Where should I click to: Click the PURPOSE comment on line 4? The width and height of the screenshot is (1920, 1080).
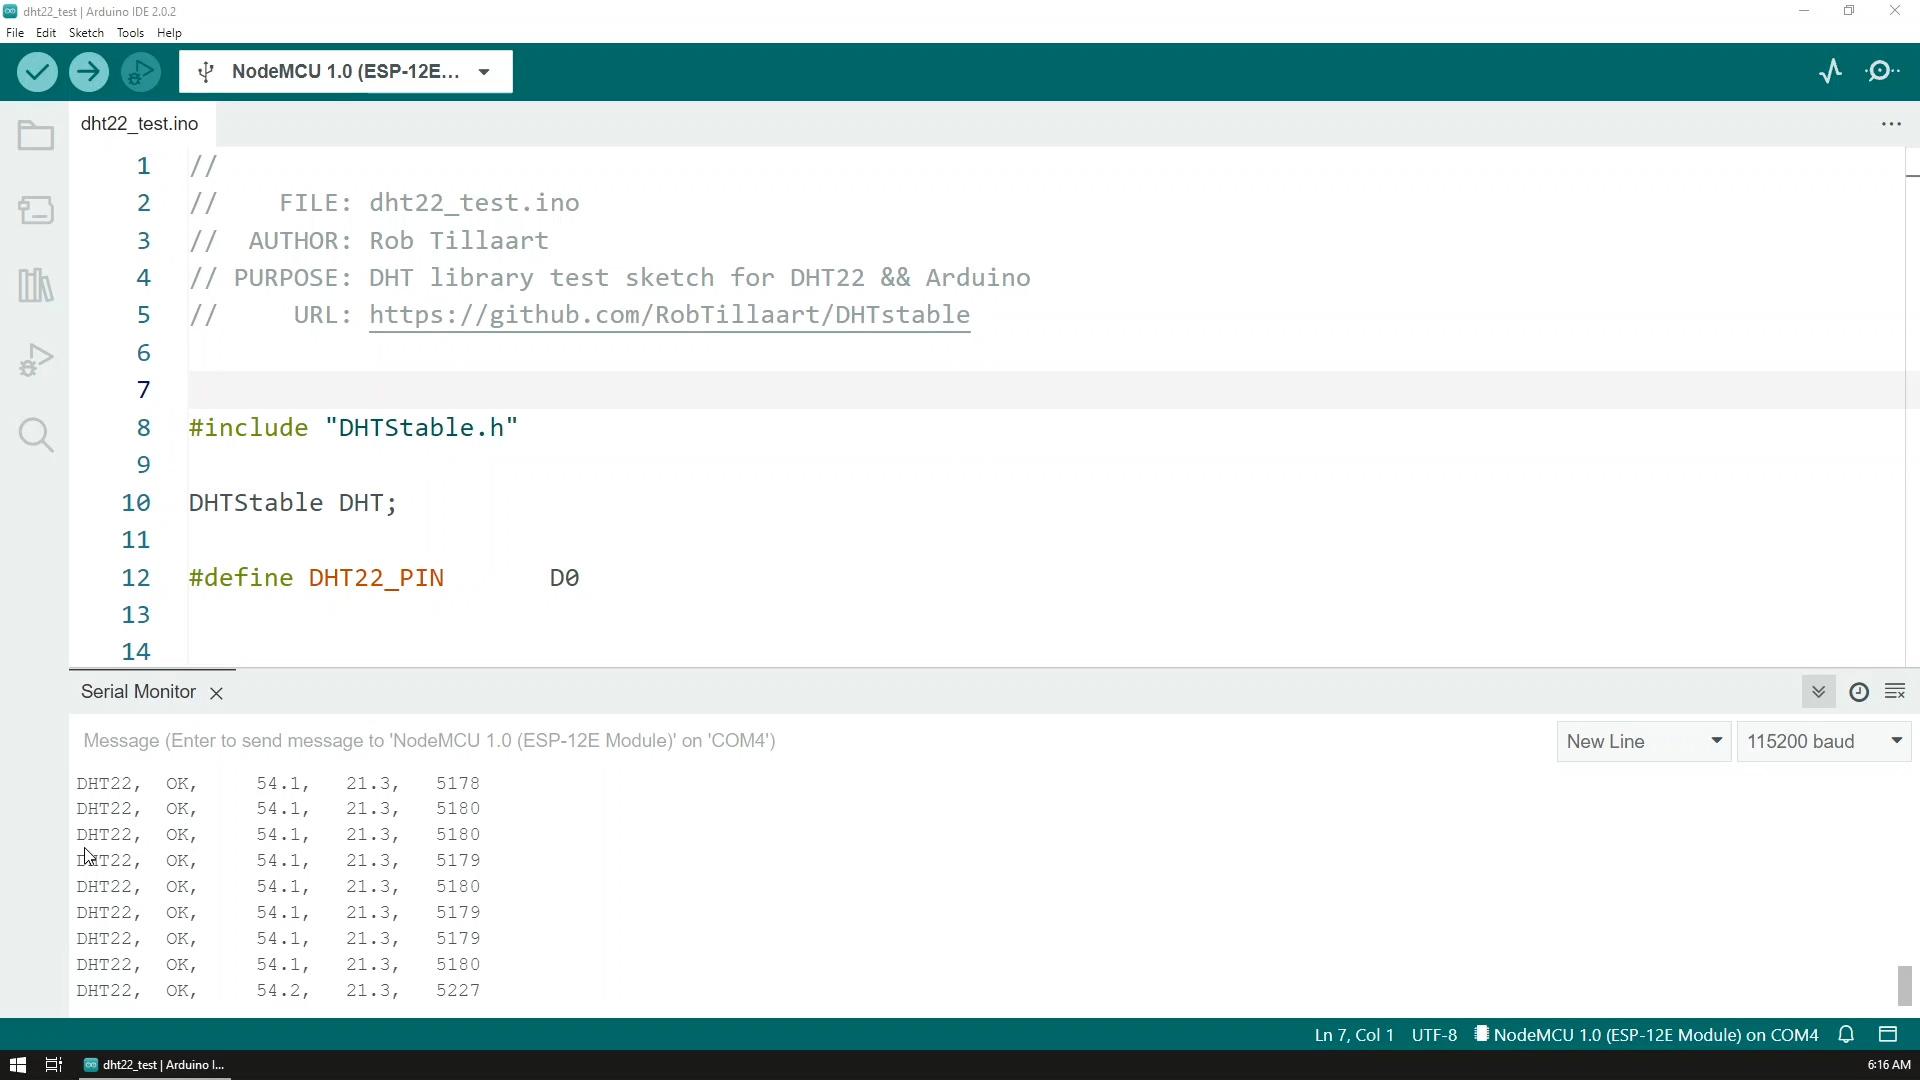coord(610,278)
